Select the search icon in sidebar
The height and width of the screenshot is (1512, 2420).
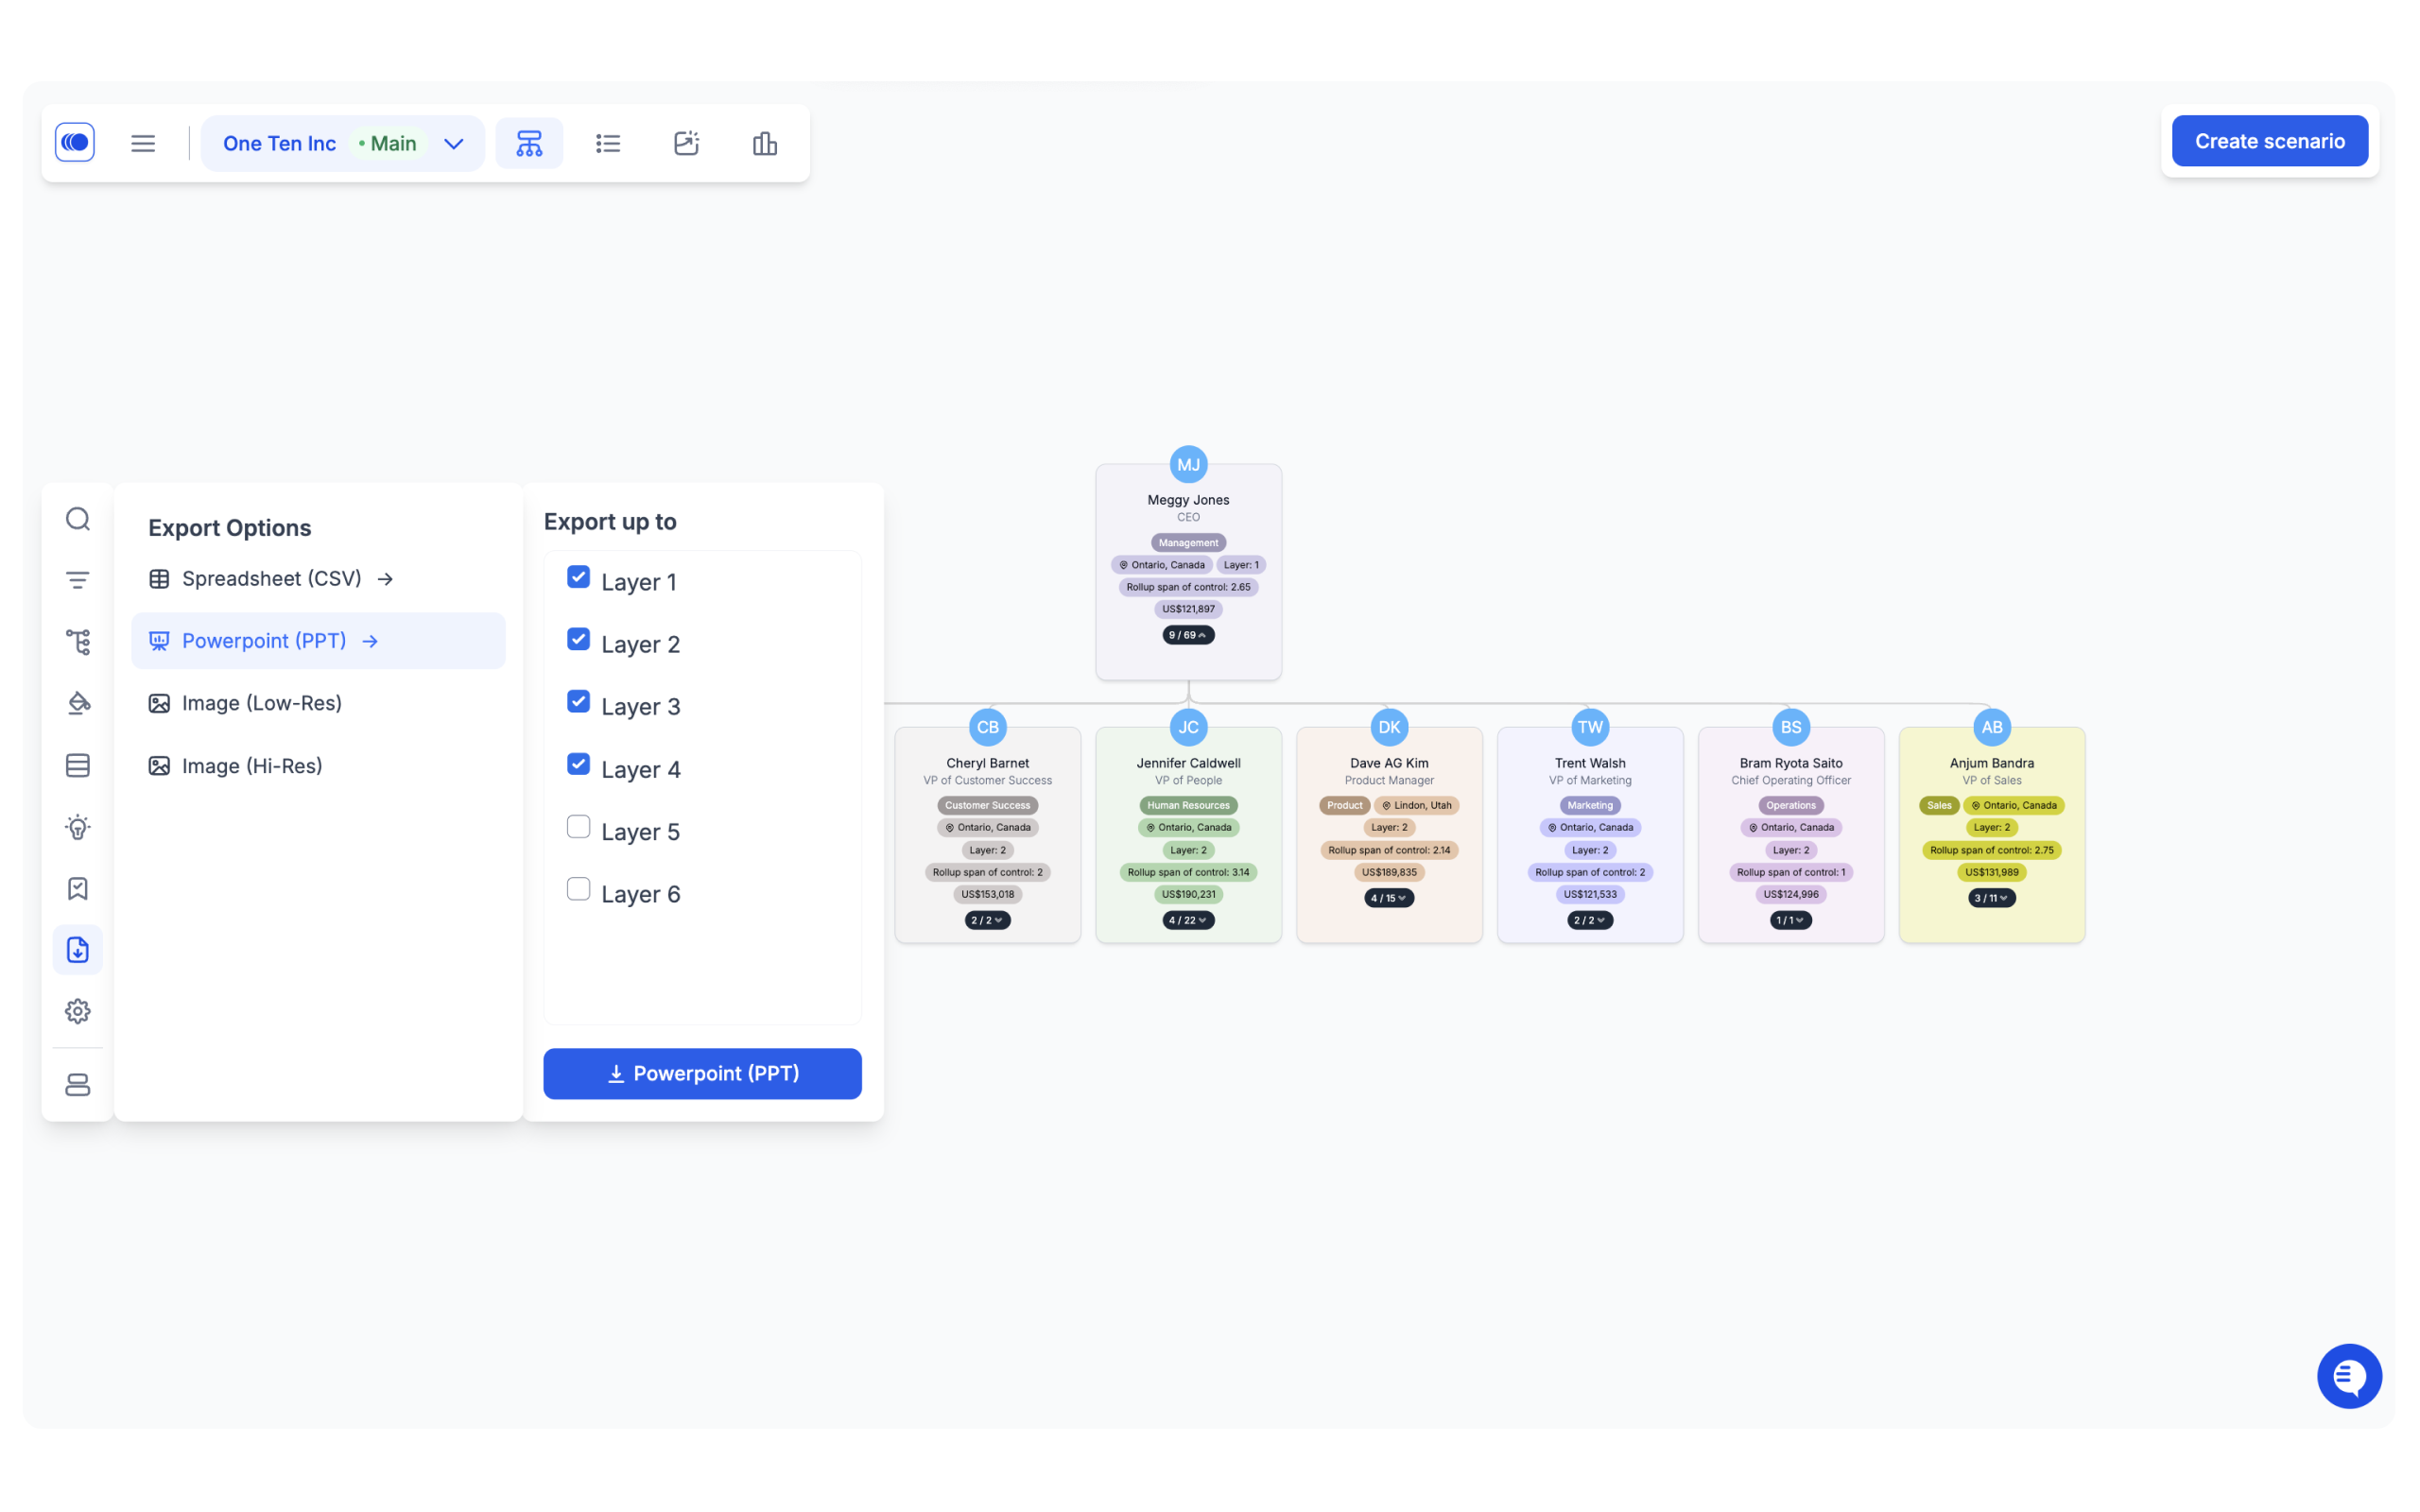tap(78, 519)
